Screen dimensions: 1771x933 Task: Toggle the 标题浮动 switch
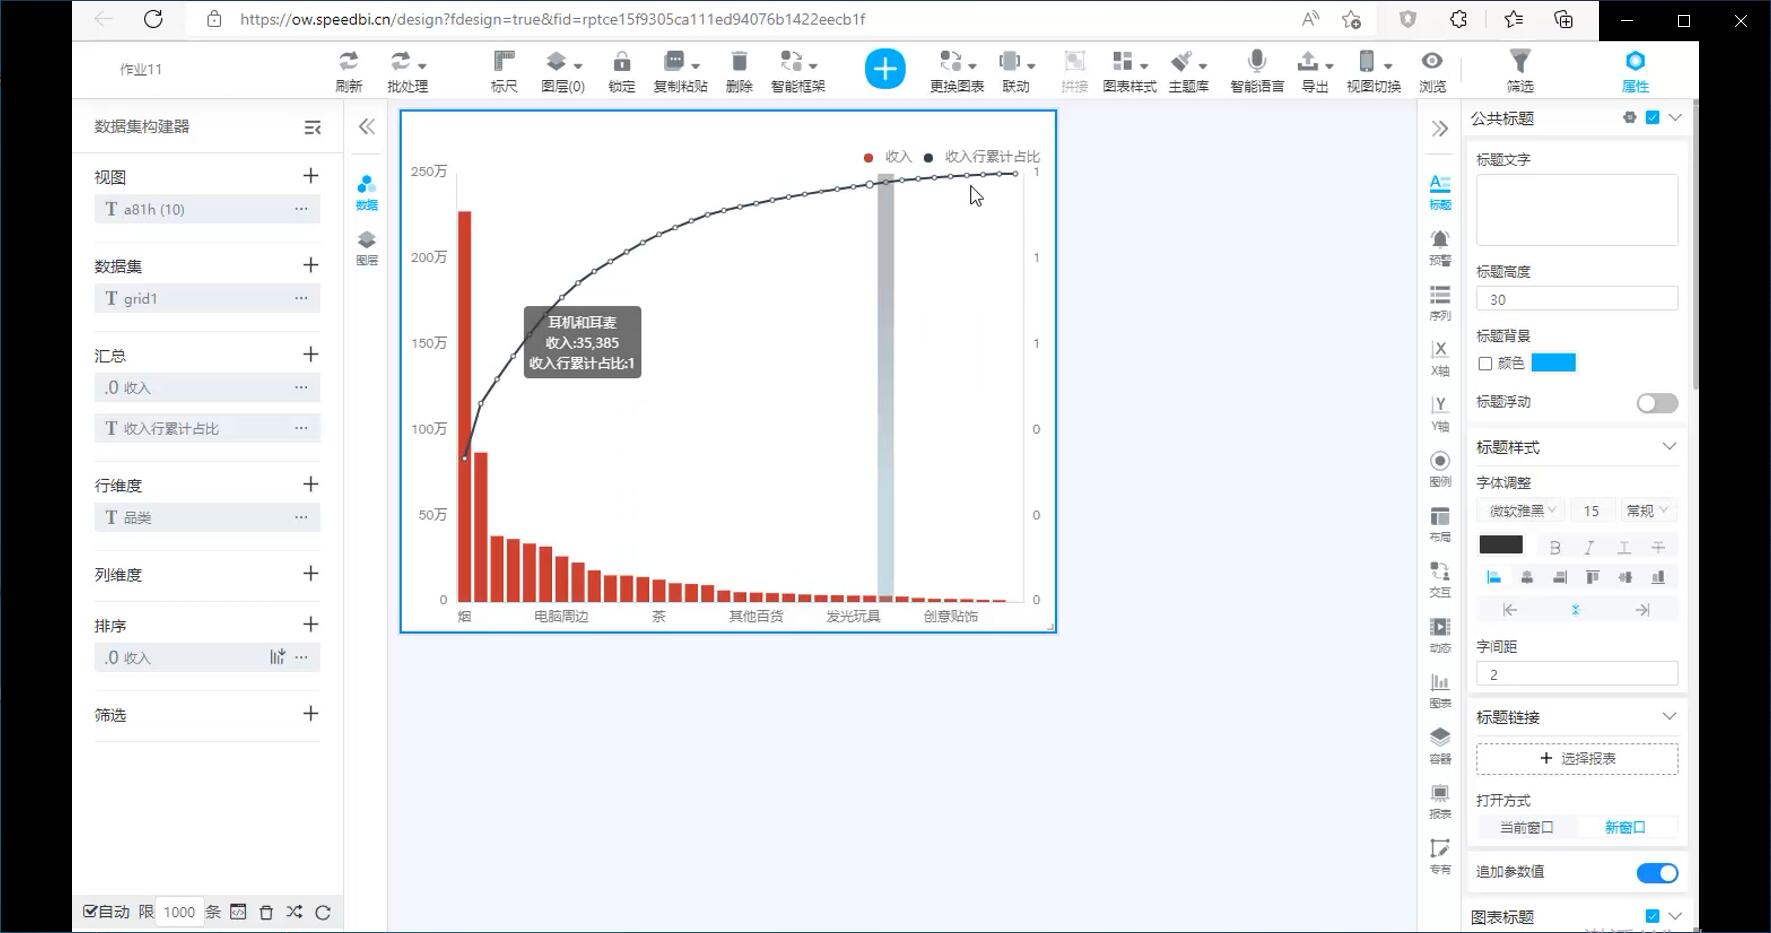click(x=1656, y=403)
